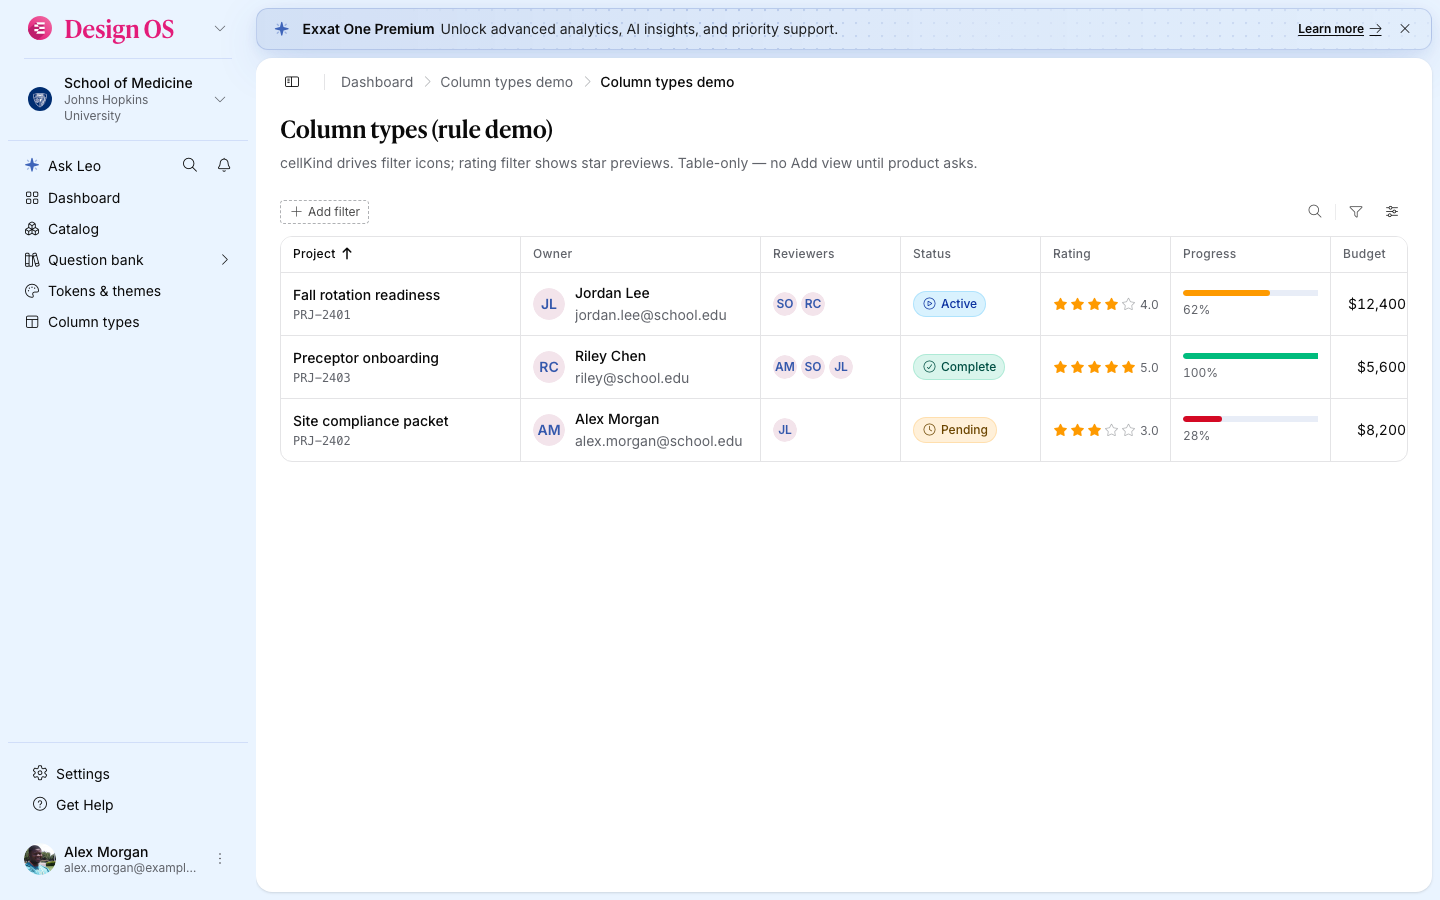1440x900 pixels.
Task: Click Exxat One Premium sparkle icon
Action: point(282,29)
